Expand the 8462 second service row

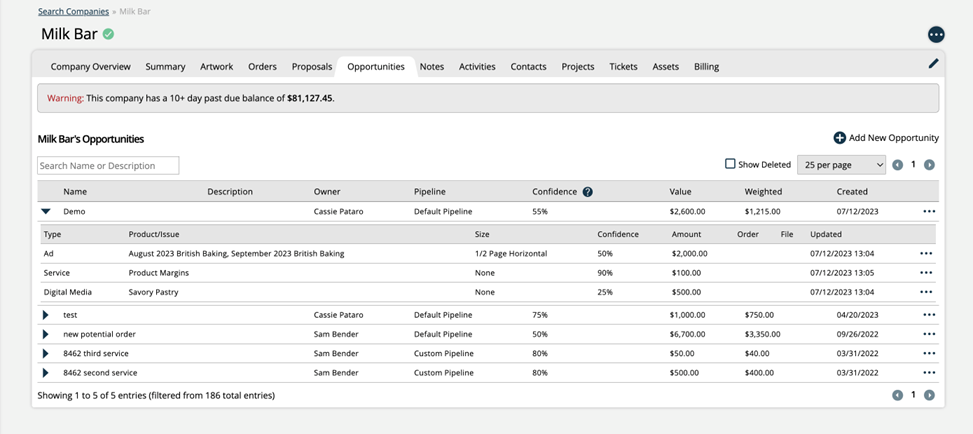(x=45, y=373)
